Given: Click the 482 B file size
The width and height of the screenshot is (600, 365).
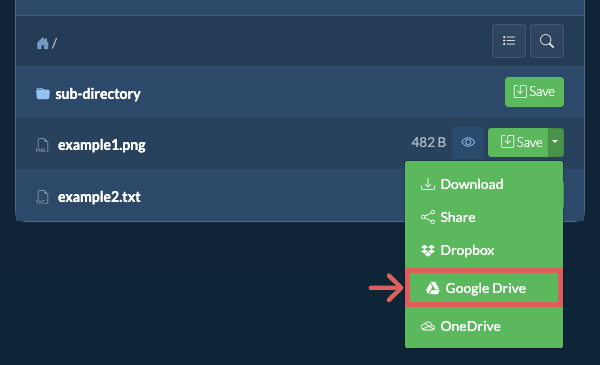Looking at the screenshot, I should pos(429,142).
